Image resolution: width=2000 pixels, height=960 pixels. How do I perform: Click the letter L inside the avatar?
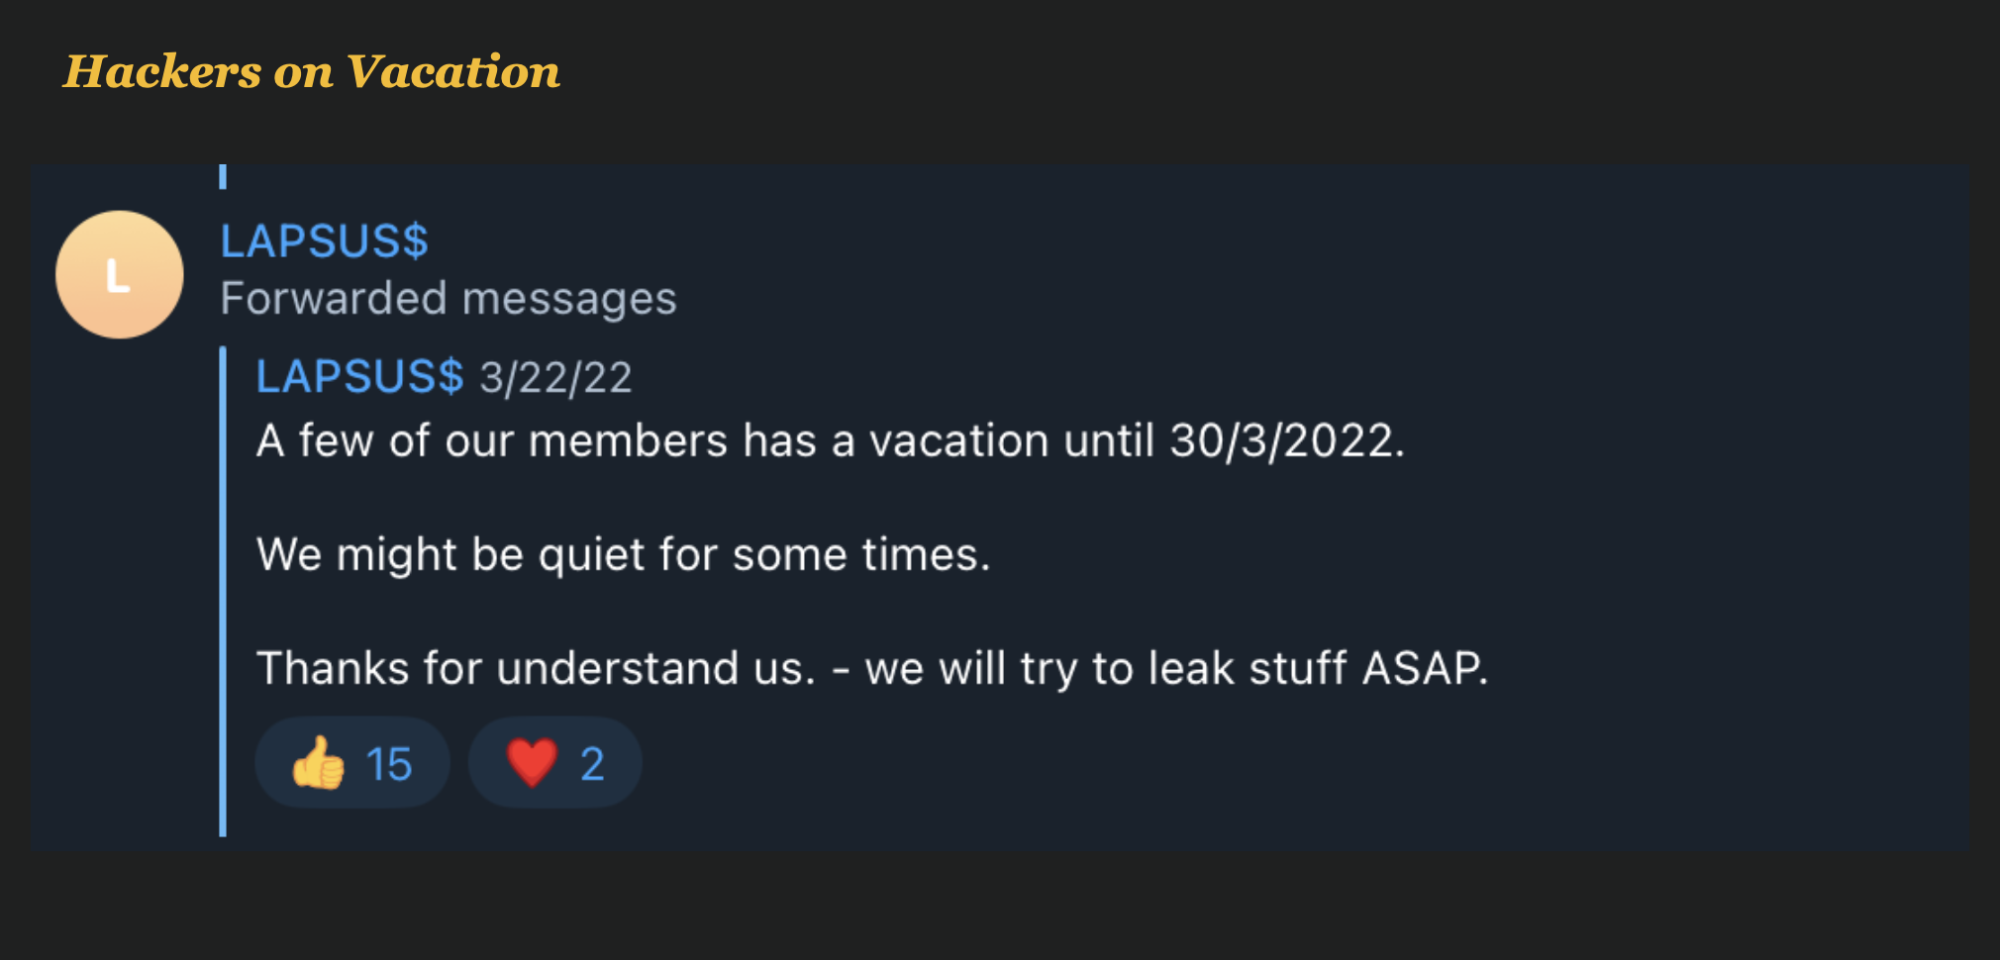pyautogui.click(x=118, y=275)
